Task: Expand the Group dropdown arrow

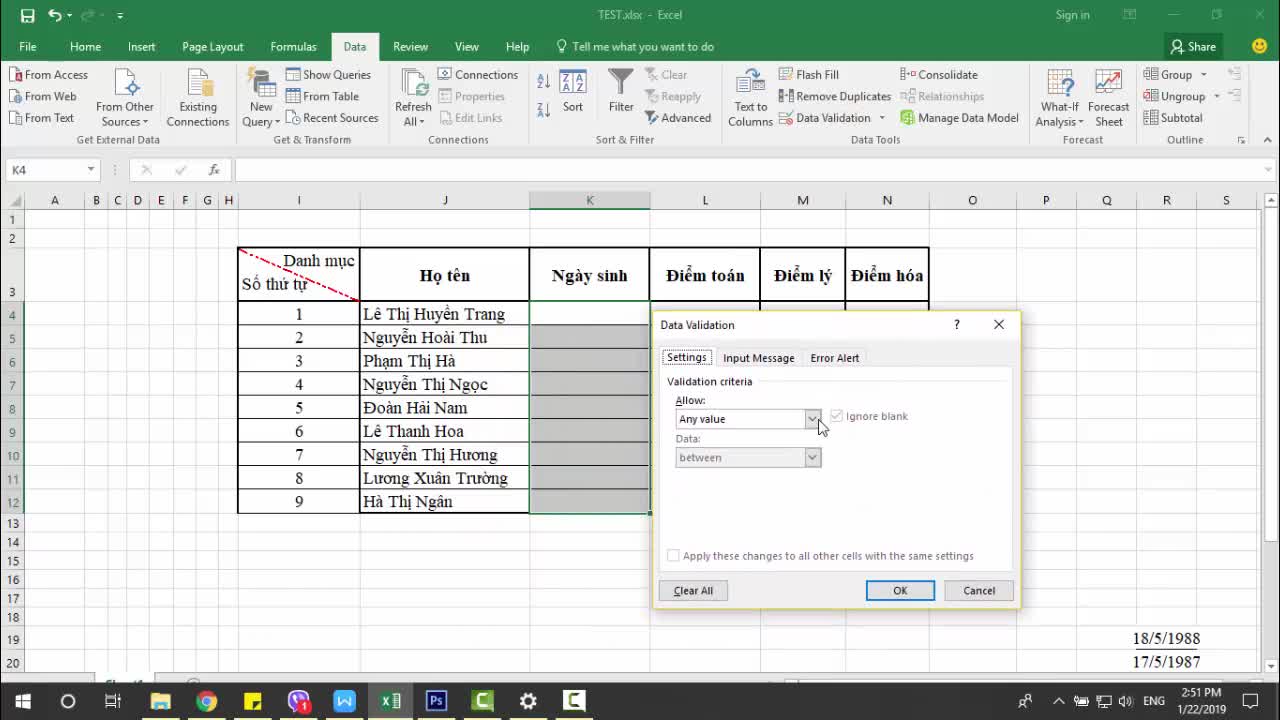Action: tap(1203, 75)
